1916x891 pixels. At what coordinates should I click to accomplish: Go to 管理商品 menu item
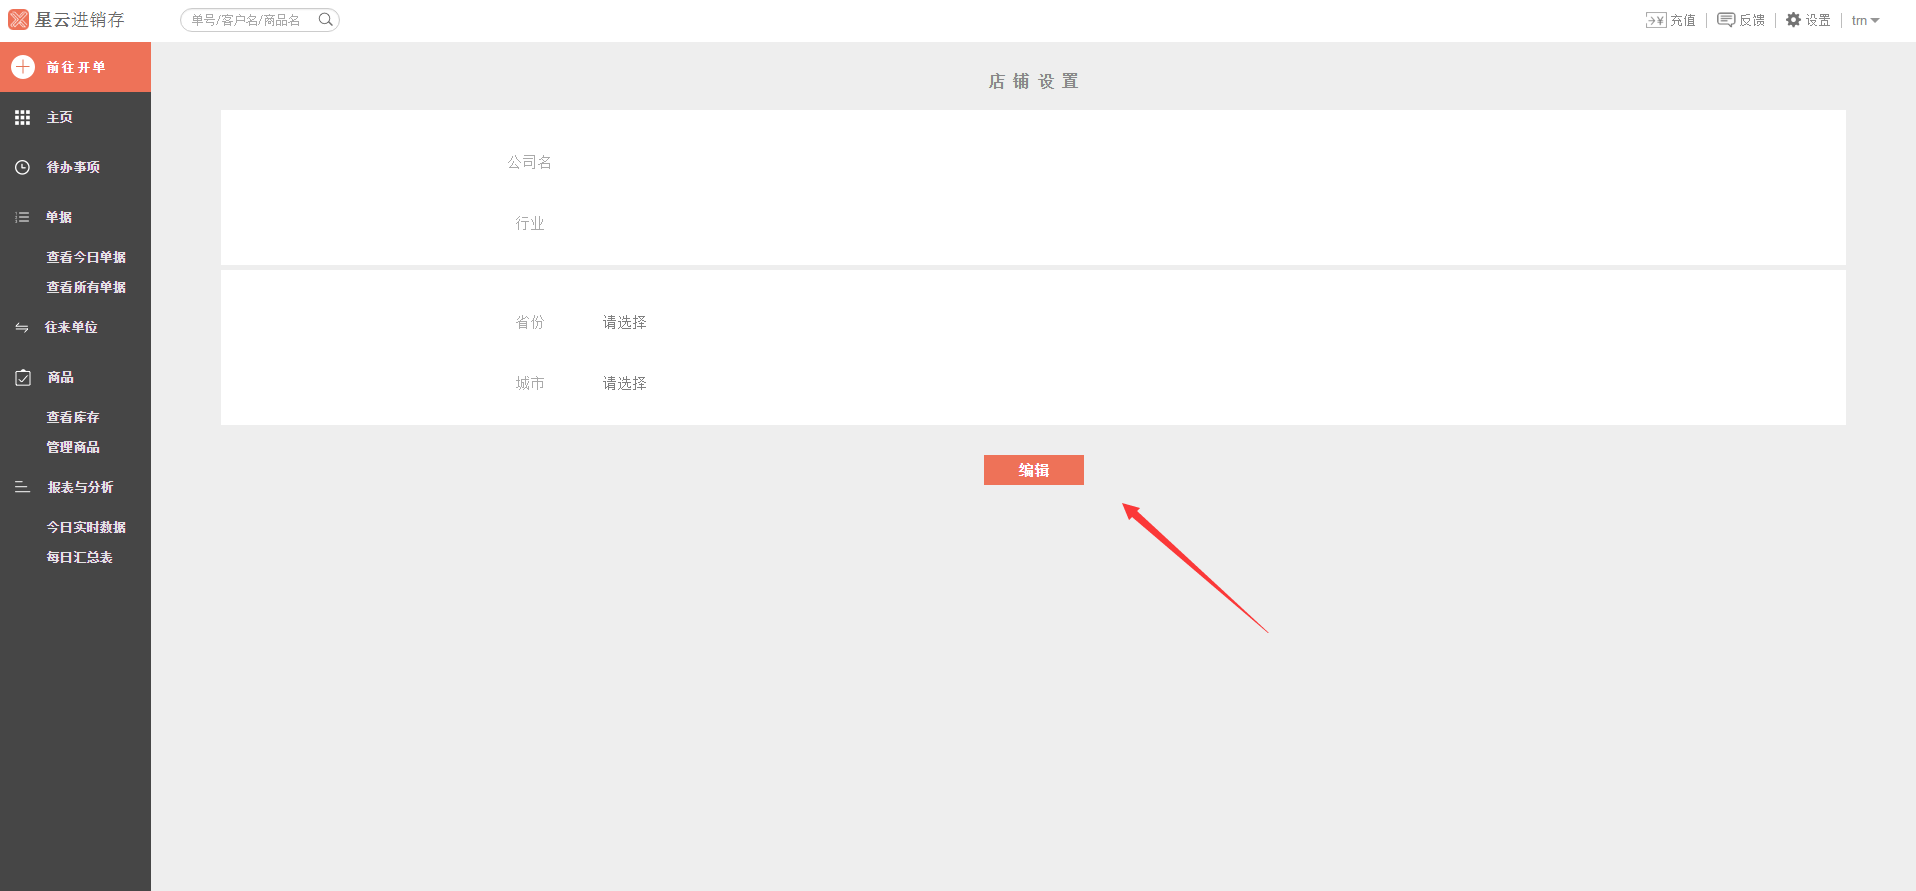point(73,447)
